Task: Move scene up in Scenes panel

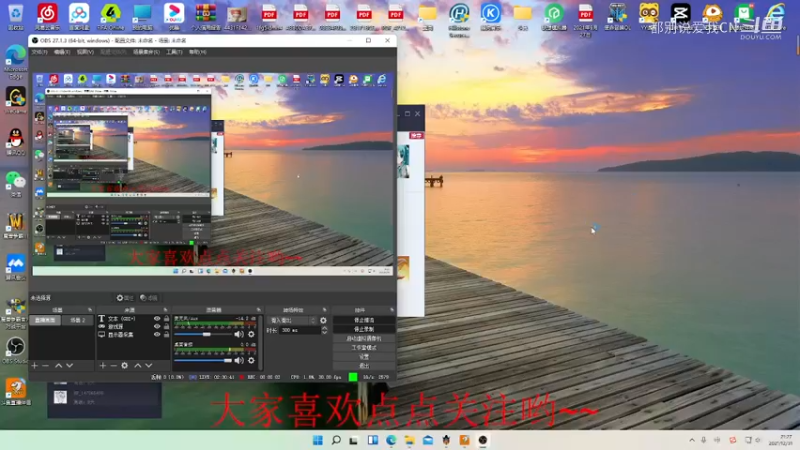Action: [59, 366]
